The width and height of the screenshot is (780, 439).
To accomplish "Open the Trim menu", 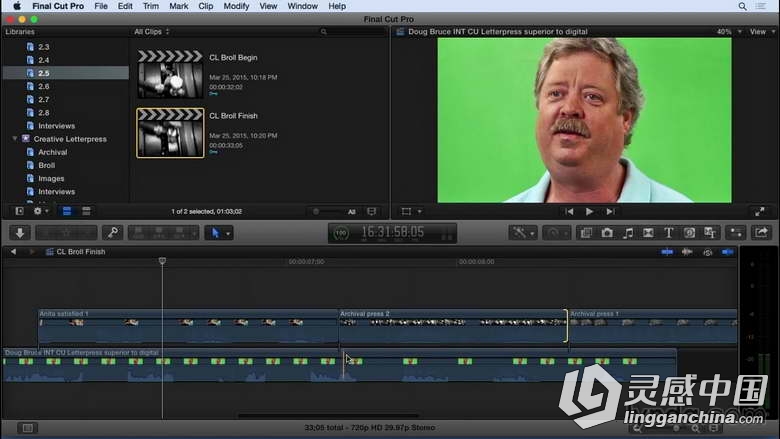I will click(x=151, y=6).
